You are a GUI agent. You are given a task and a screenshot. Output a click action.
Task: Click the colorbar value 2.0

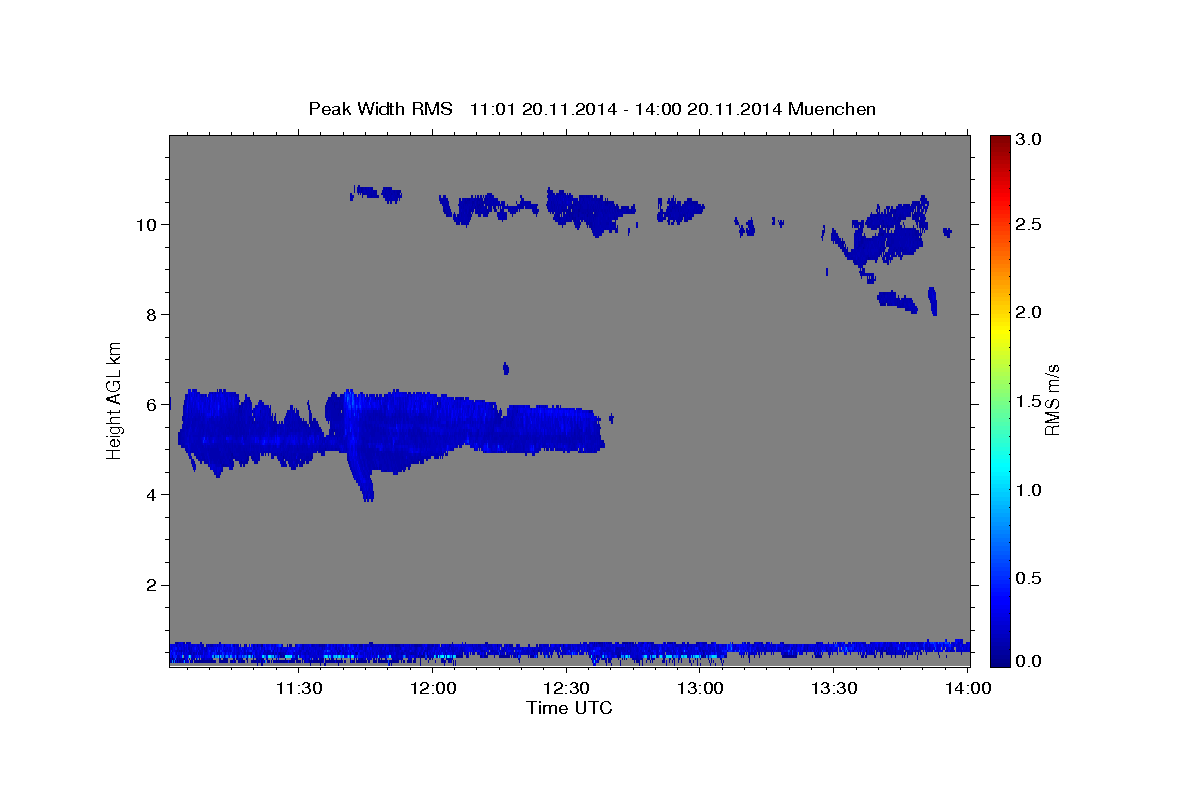coord(1030,313)
